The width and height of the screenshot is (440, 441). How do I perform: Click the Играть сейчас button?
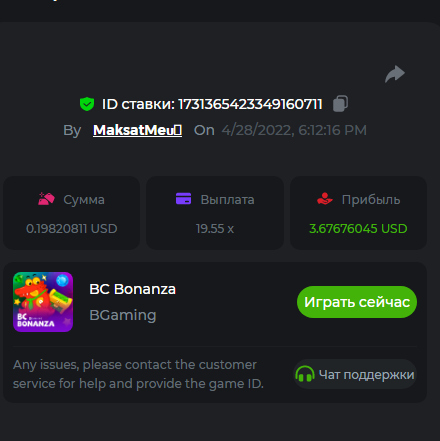(x=357, y=302)
